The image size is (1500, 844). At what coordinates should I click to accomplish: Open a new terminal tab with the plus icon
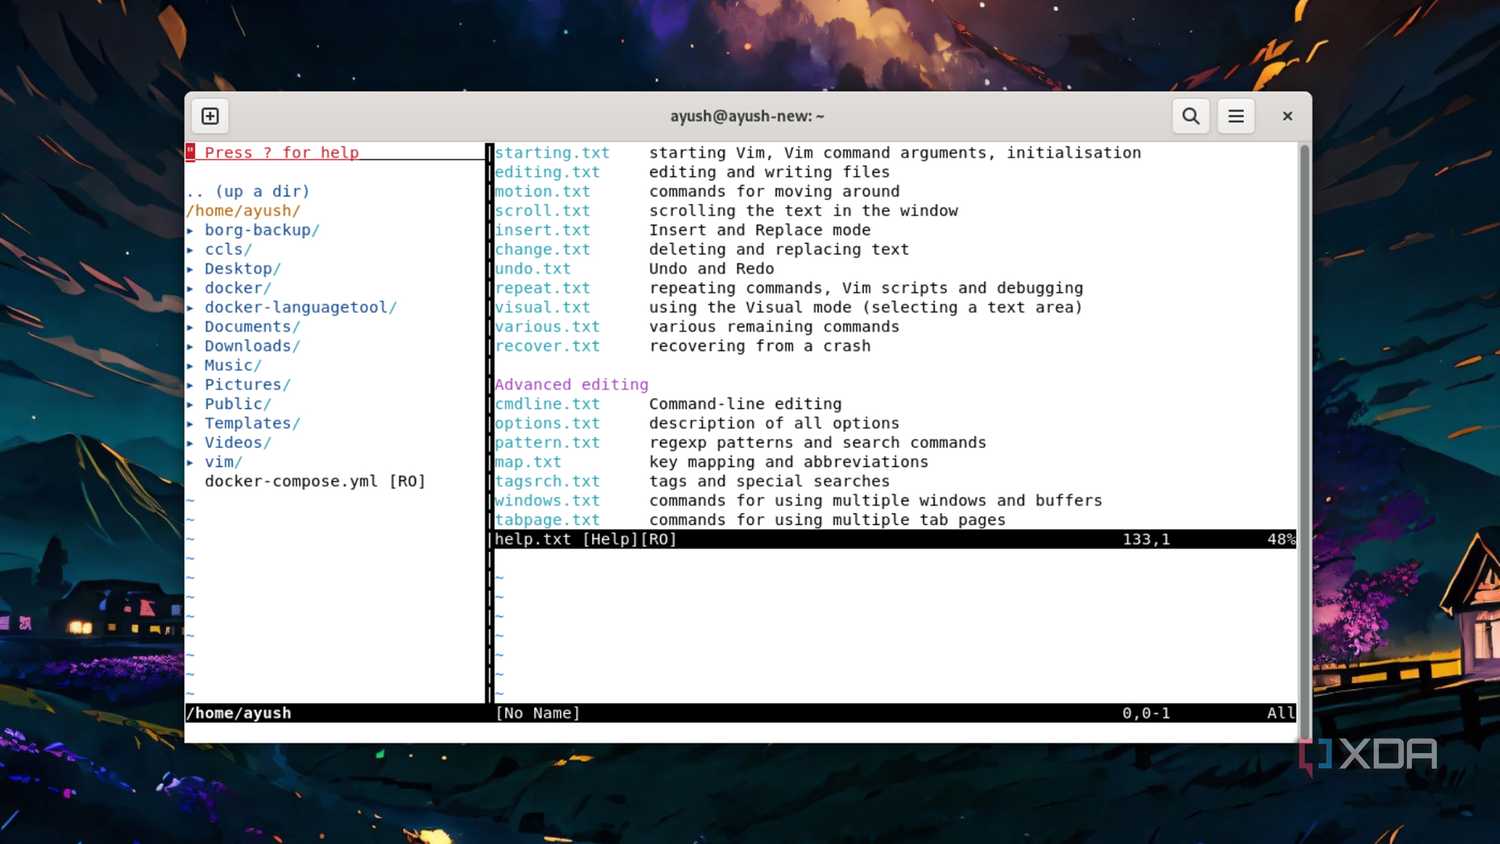(x=210, y=116)
